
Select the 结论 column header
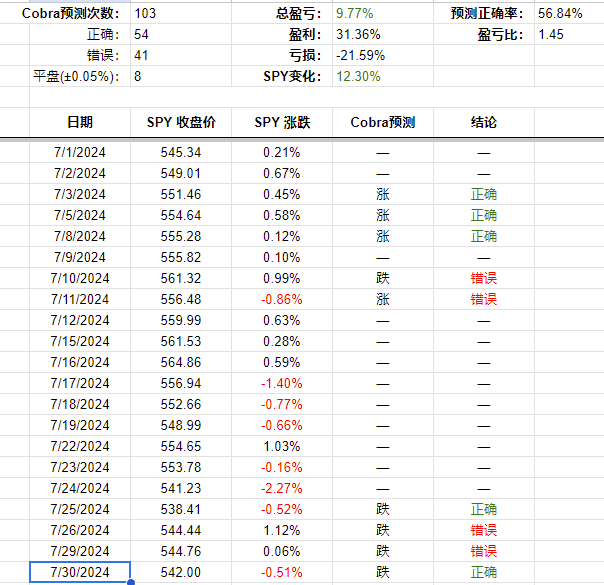coord(484,122)
